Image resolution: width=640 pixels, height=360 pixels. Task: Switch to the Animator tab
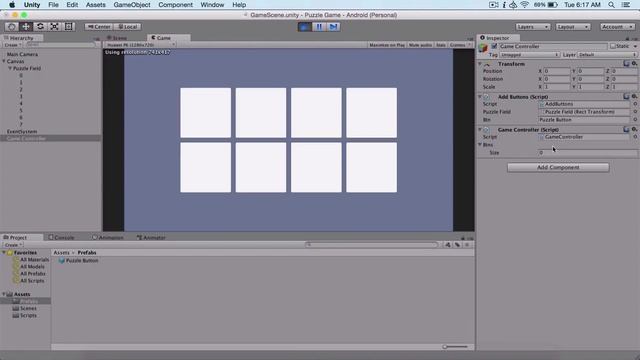pos(151,237)
